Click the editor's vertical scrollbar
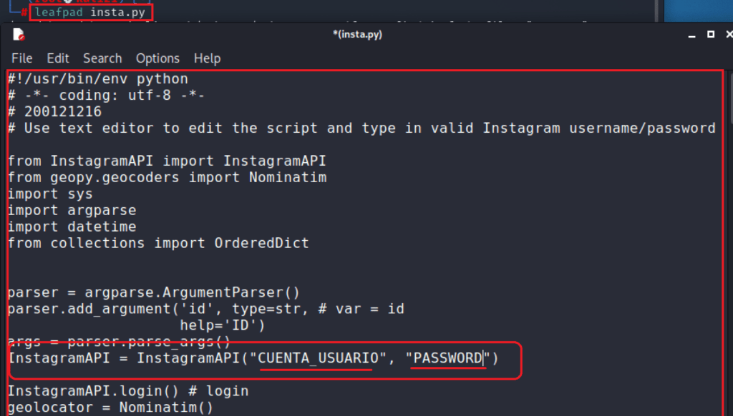The height and width of the screenshot is (416, 733). pyautogui.click(x=730, y=243)
